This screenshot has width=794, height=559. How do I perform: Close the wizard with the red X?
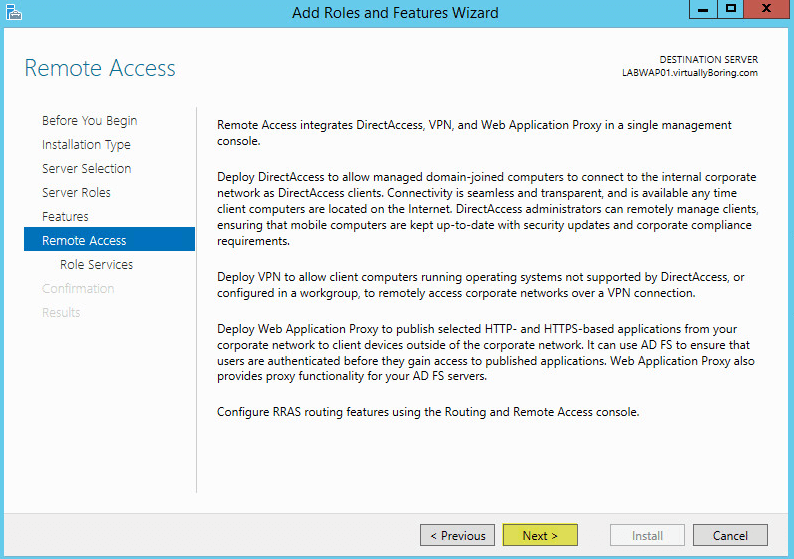(x=766, y=9)
